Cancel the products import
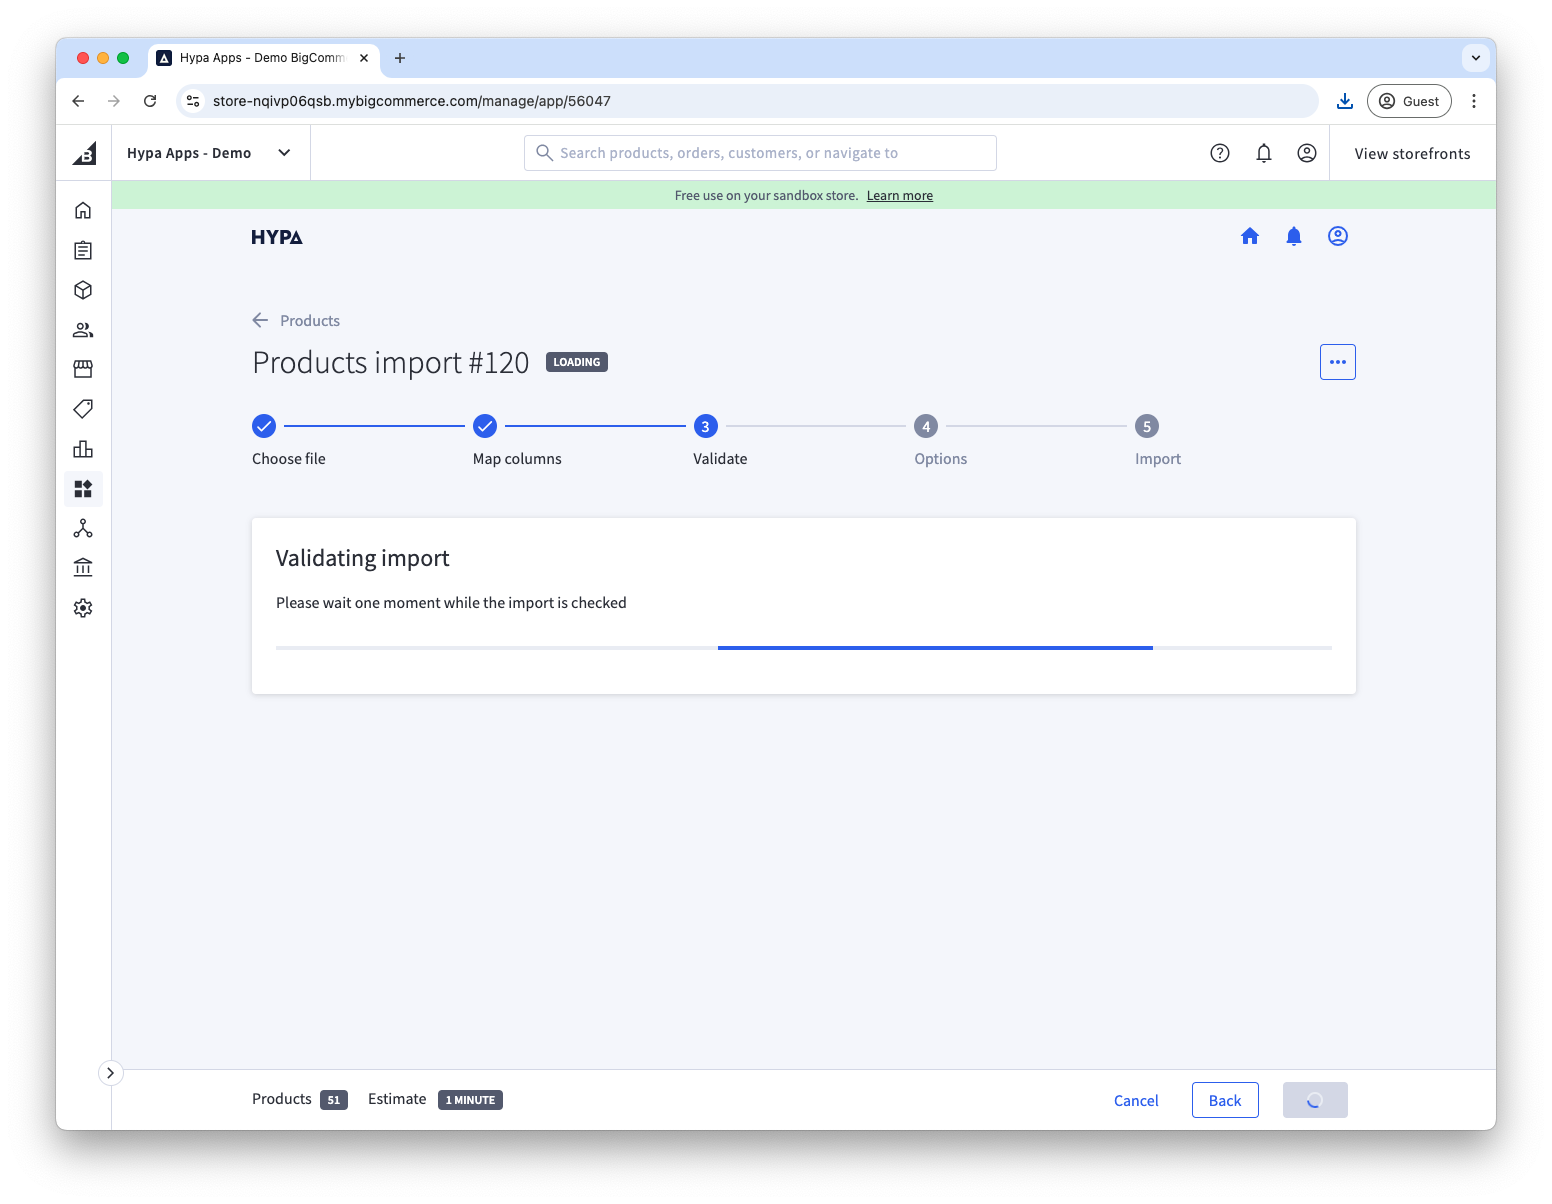This screenshot has height=1204, width=1552. 1136,1100
